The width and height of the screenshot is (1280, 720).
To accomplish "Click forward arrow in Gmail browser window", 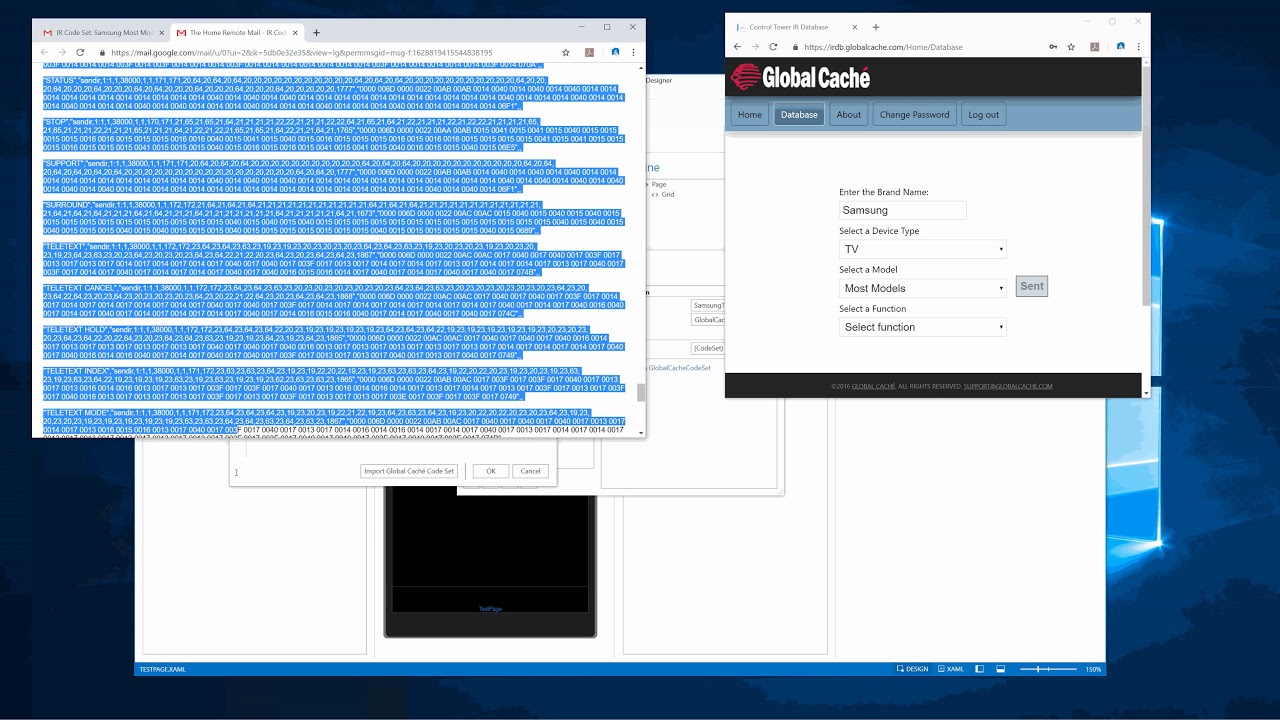I will (x=62, y=52).
